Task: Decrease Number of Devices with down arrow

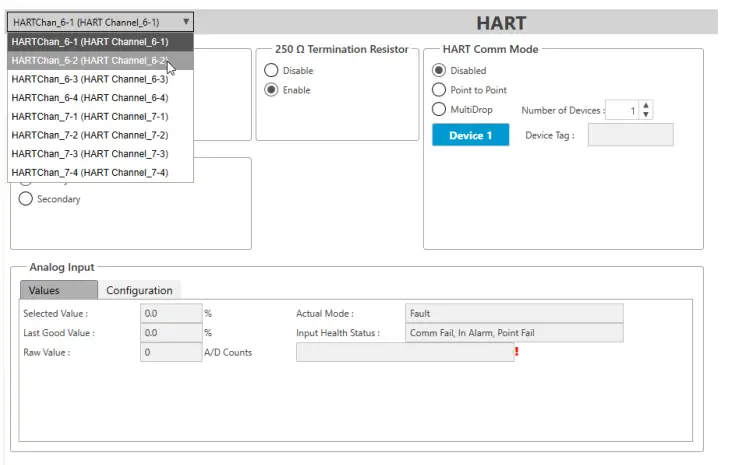Action: coord(646,115)
